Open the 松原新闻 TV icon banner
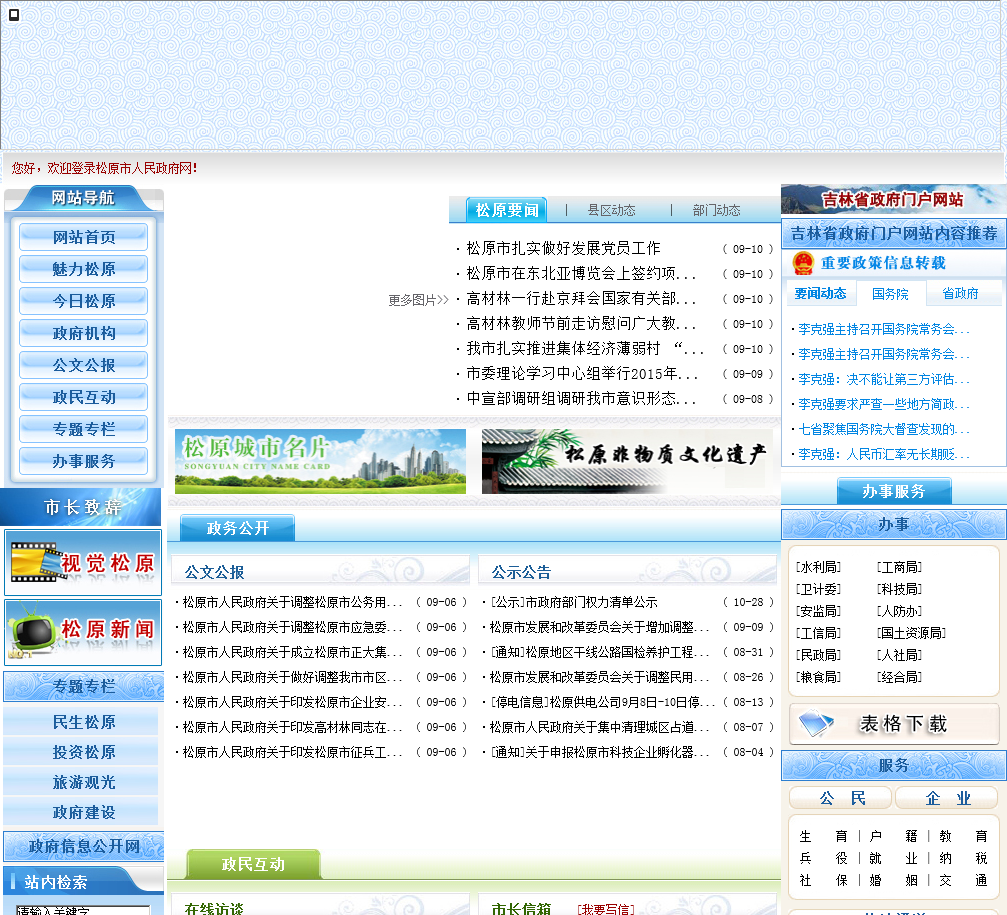Screen dimensions: 1007x915 coord(82,631)
